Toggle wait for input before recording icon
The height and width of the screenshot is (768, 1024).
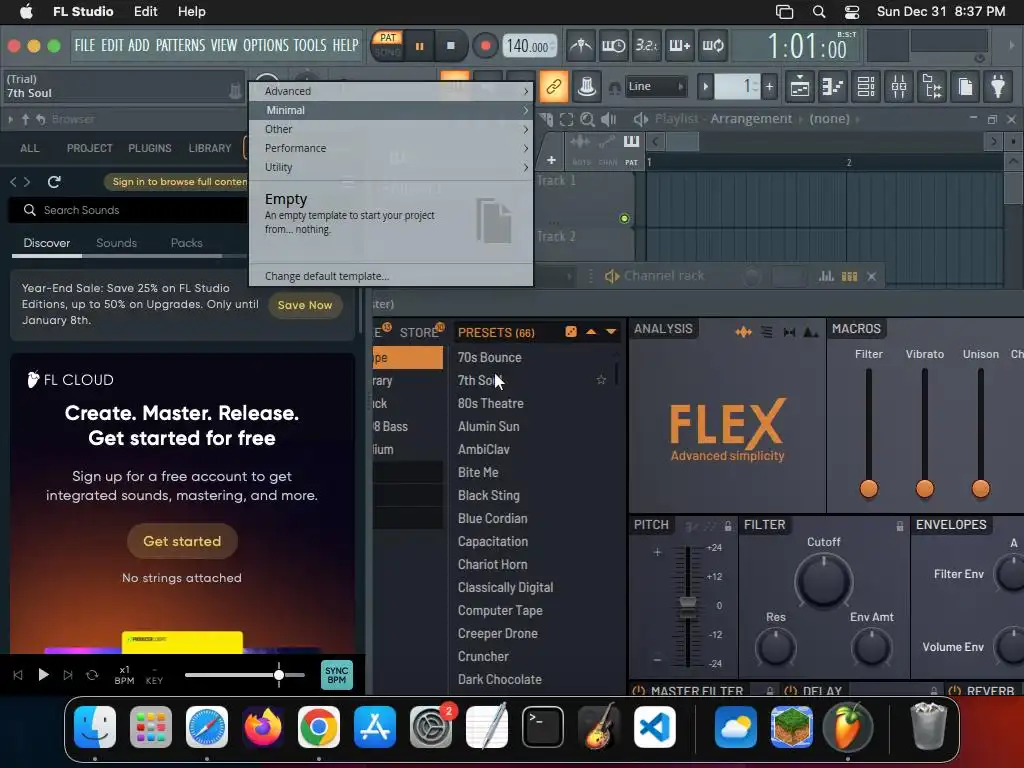(613, 46)
